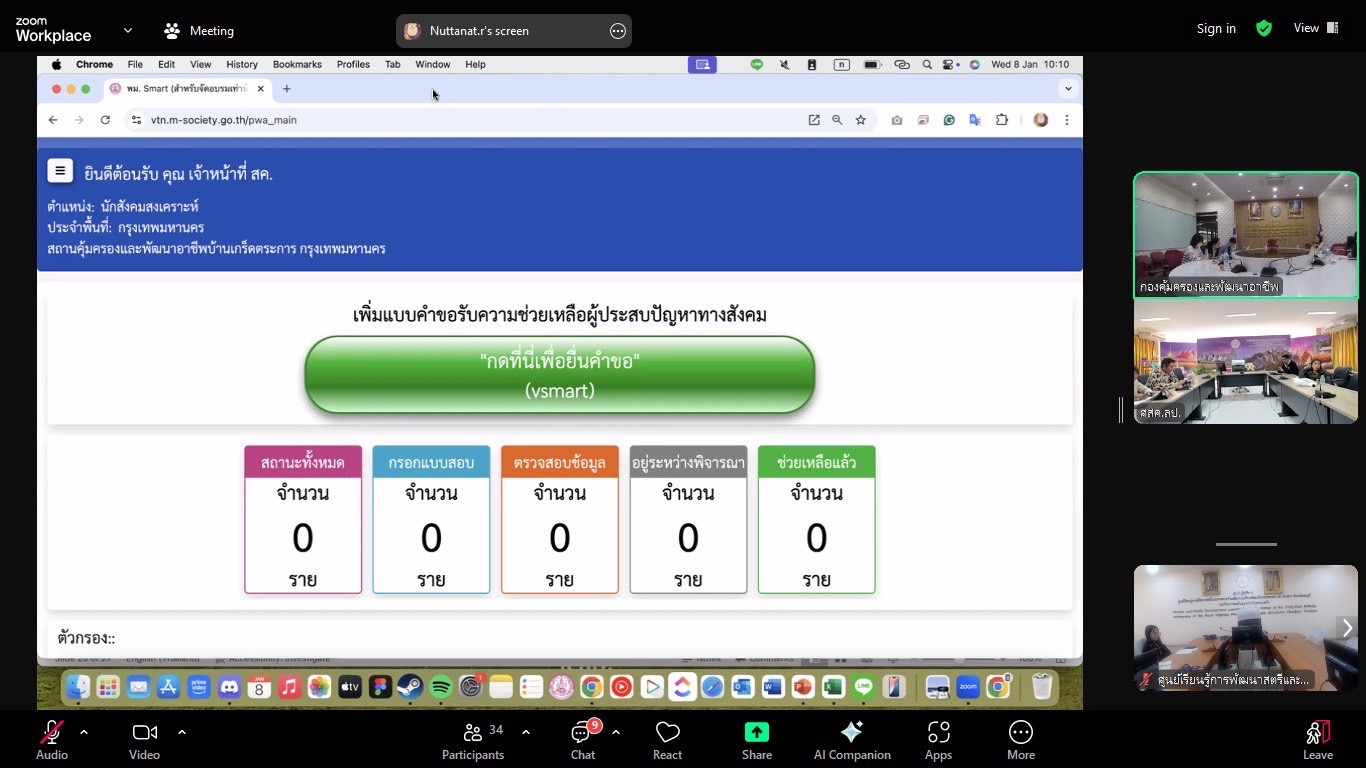Click the Sign in link
Image resolution: width=1366 pixels, height=768 pixels.
1216,28
